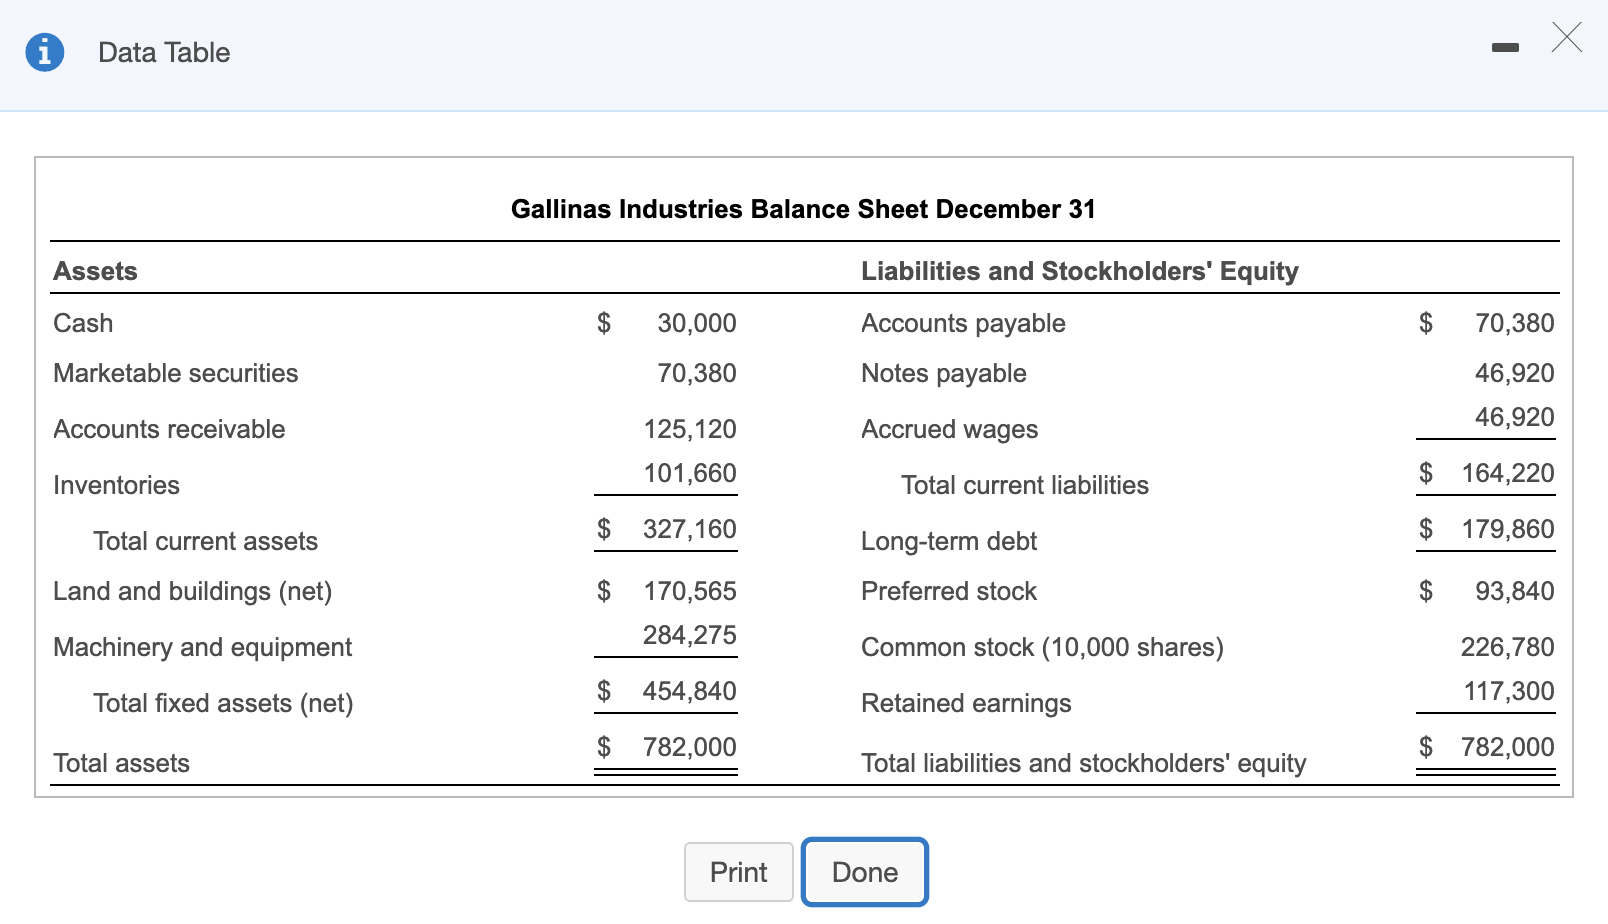Select the Data Table title text
This screenshot has width=1608, height=924.
(x=163, y=52)
